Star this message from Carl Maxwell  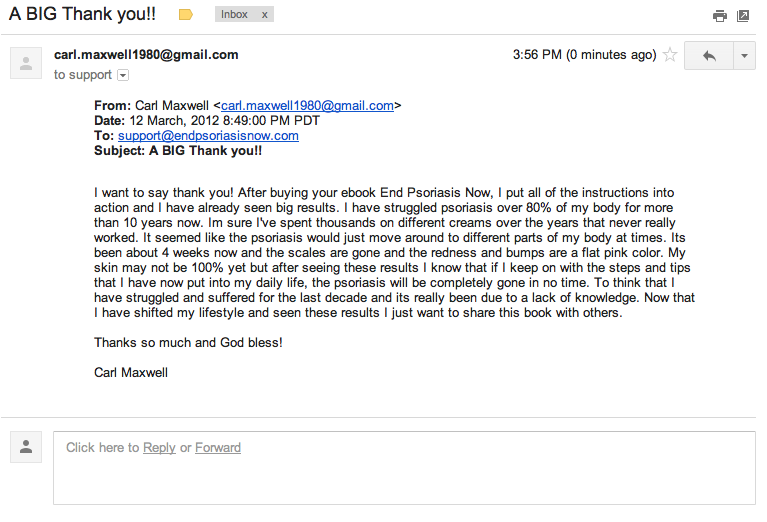pos(670,56)
